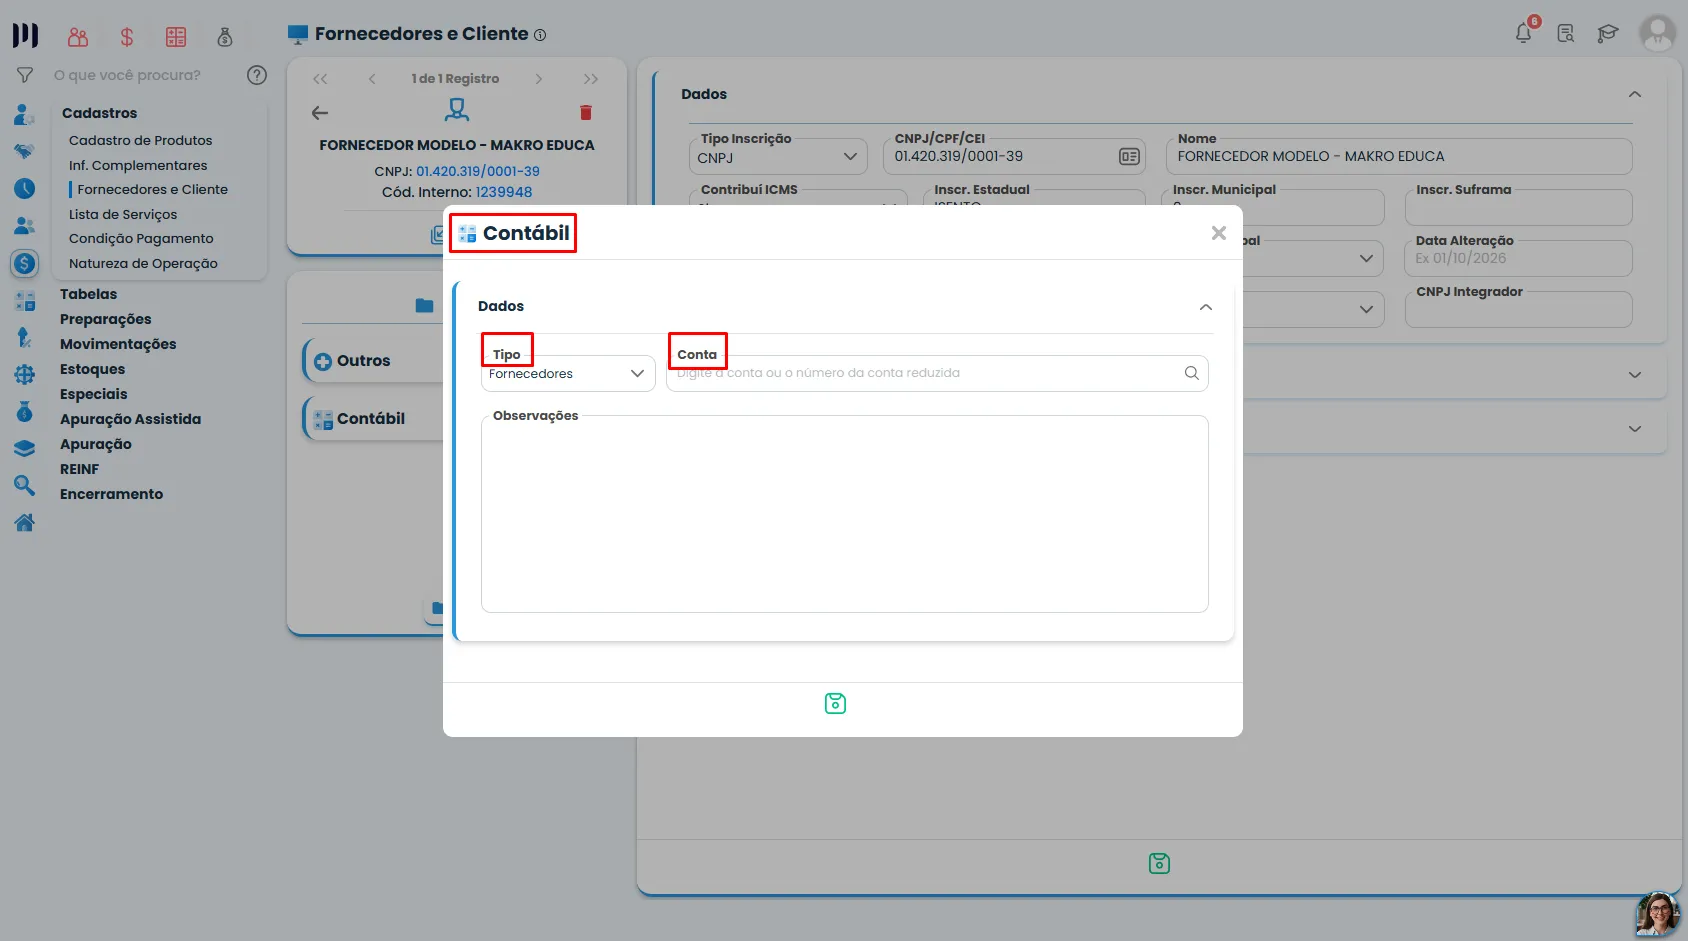The image size is (1688, 941).
Task: Click the search magnifier in Conta field
Action: 1191,373
